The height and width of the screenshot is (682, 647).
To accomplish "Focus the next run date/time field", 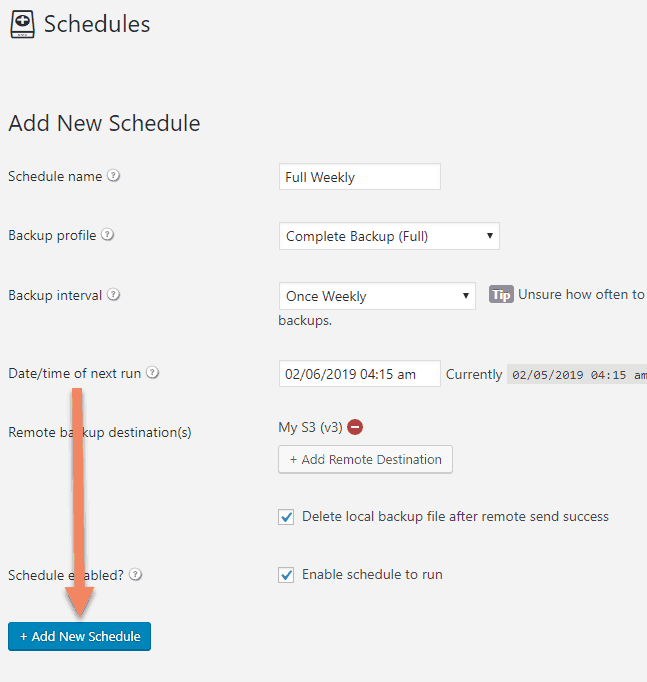I will coord(360,374).
